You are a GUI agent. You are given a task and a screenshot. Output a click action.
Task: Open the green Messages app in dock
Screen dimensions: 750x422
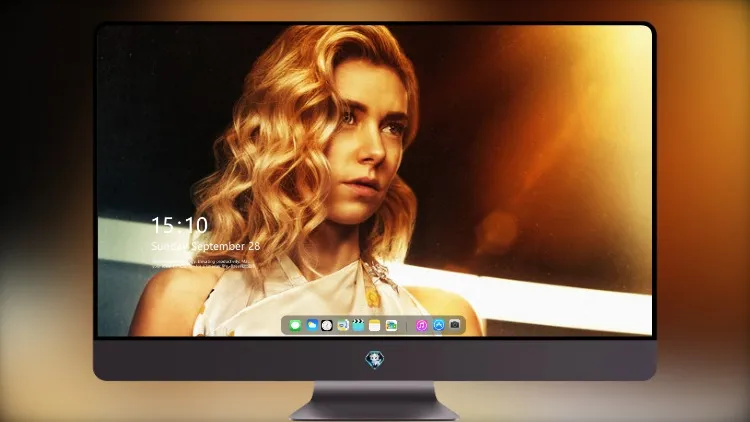tap(295, 325)
